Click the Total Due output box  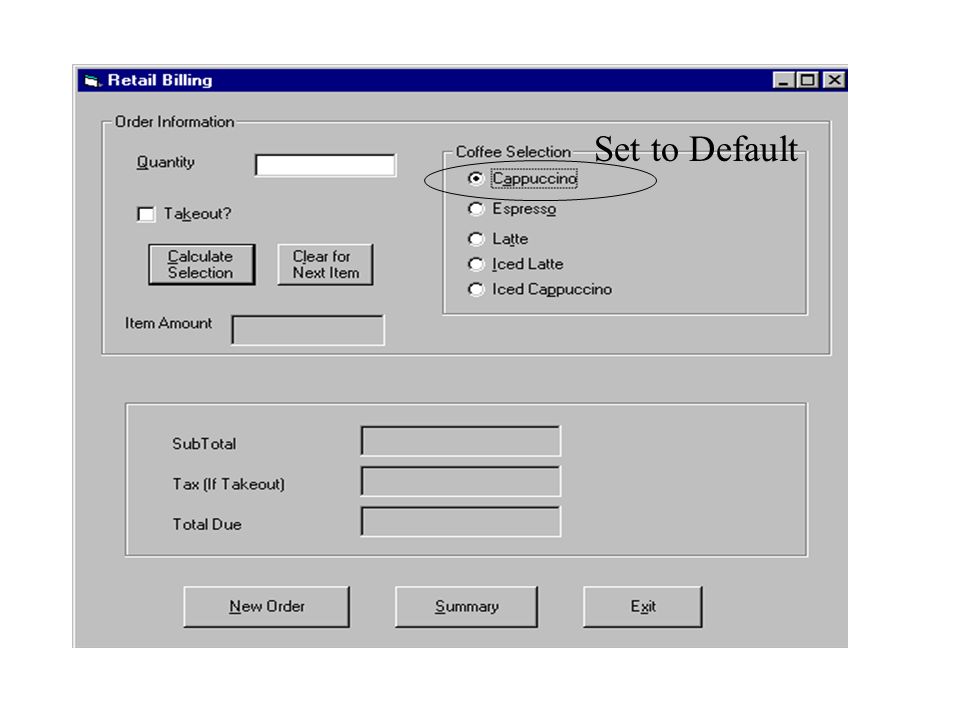coord(460,522)
